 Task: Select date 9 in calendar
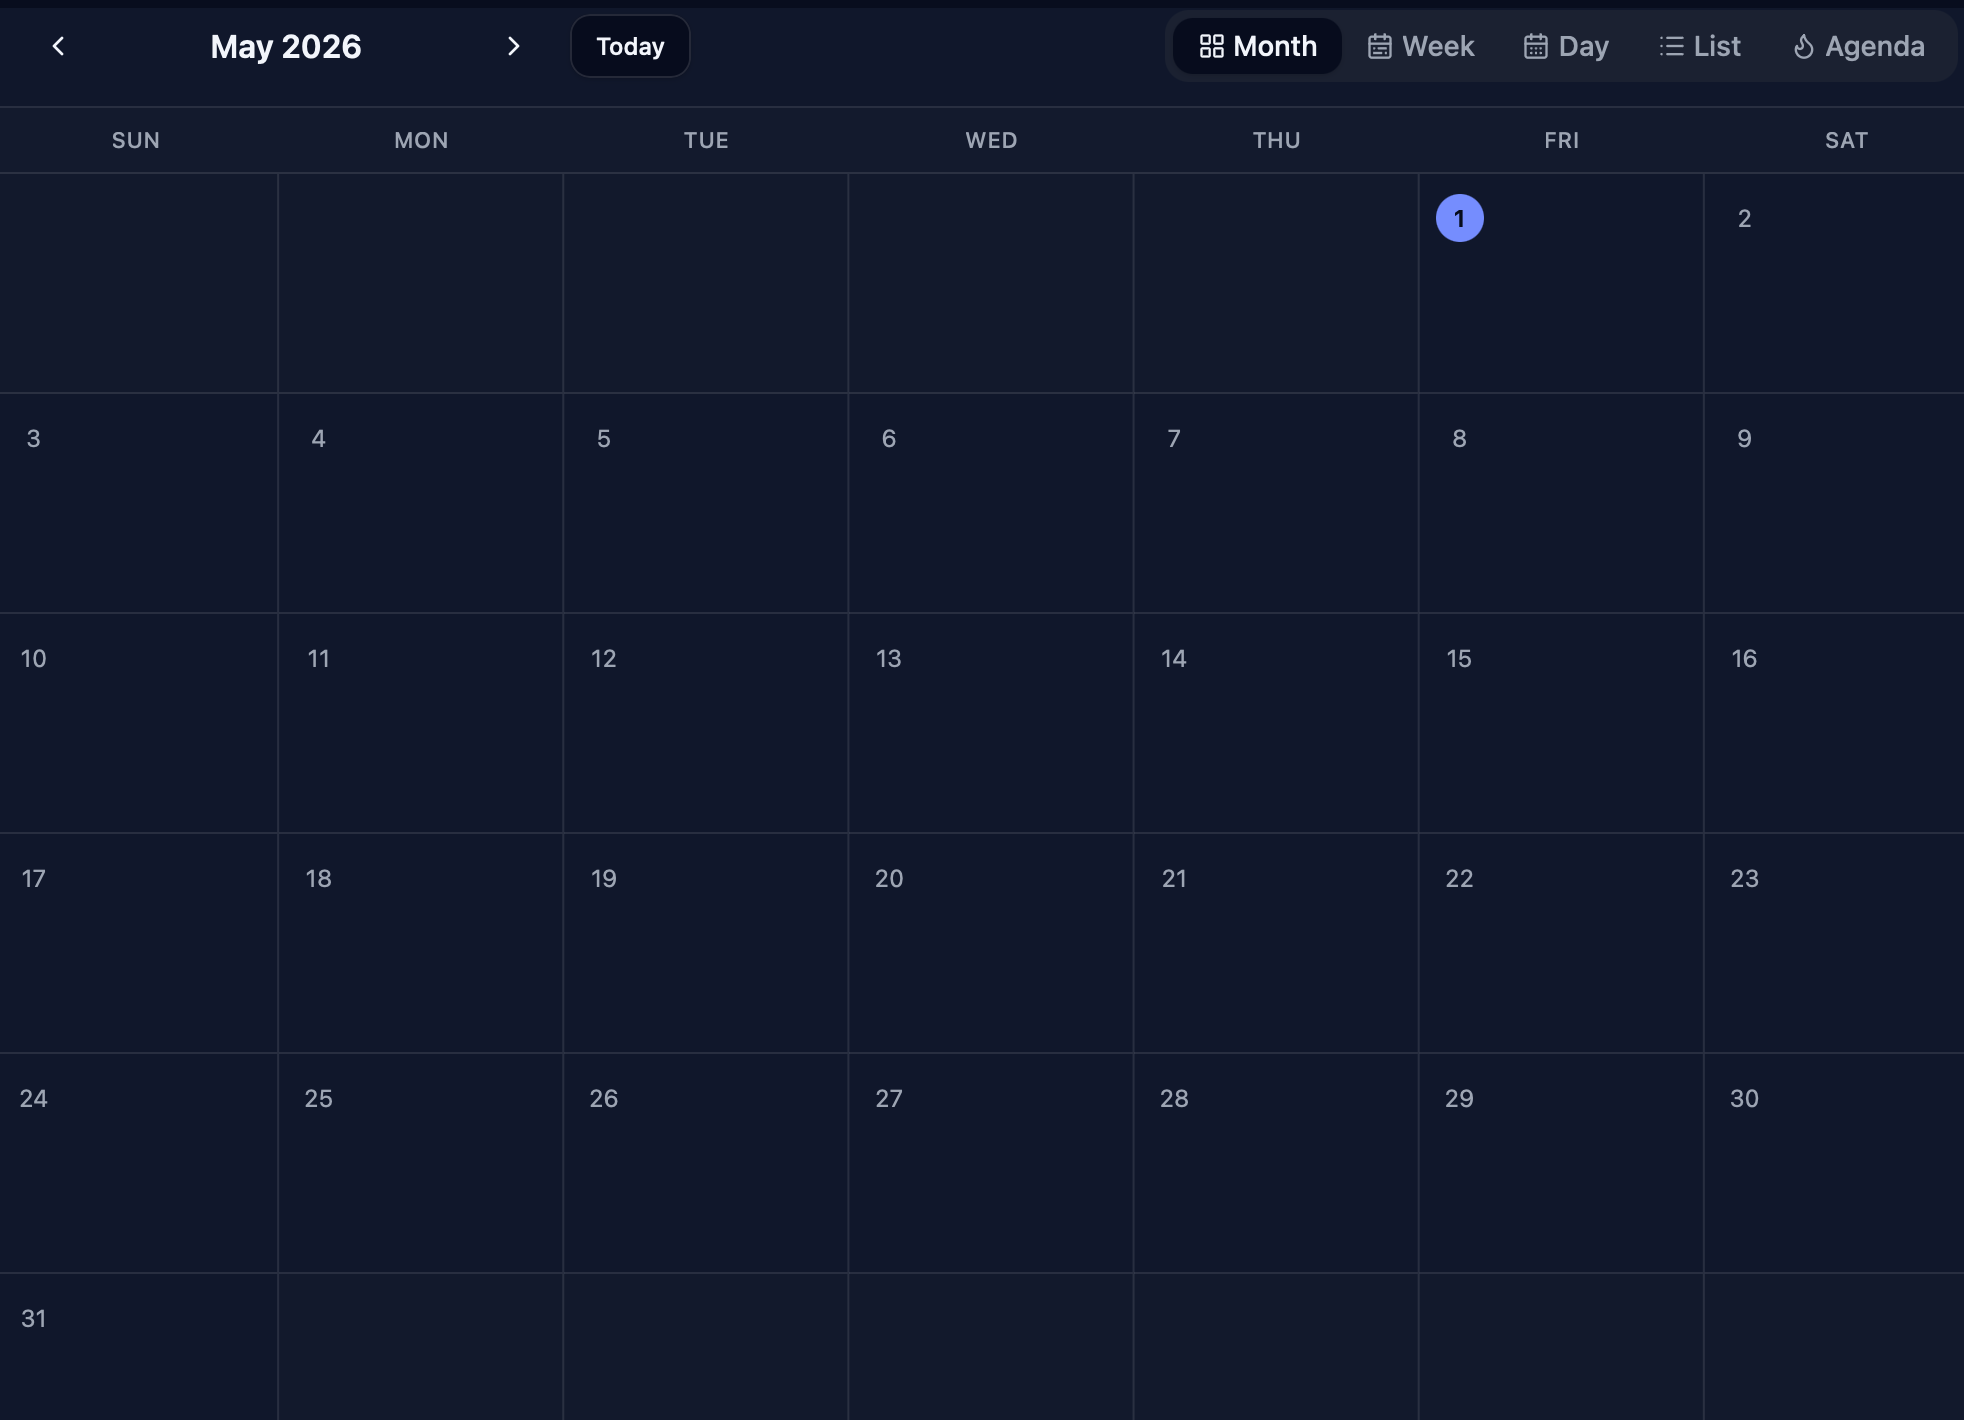click(1744, 438)
